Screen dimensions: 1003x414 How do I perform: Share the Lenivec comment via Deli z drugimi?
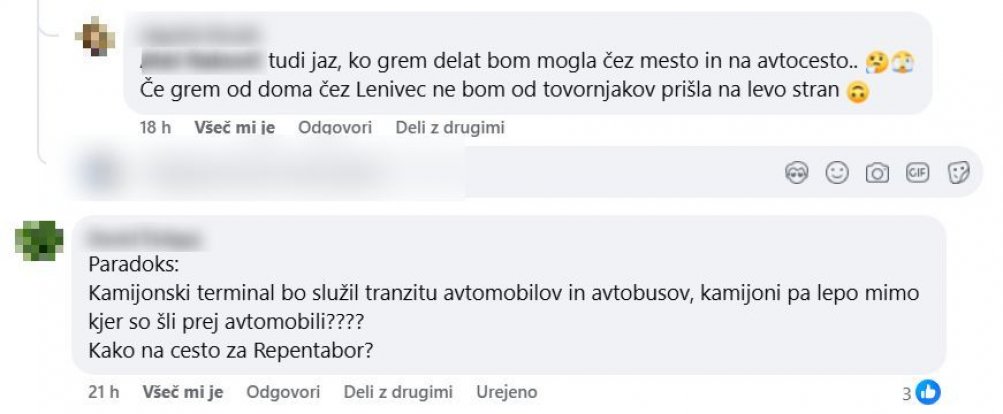click(x=450, y=127)
